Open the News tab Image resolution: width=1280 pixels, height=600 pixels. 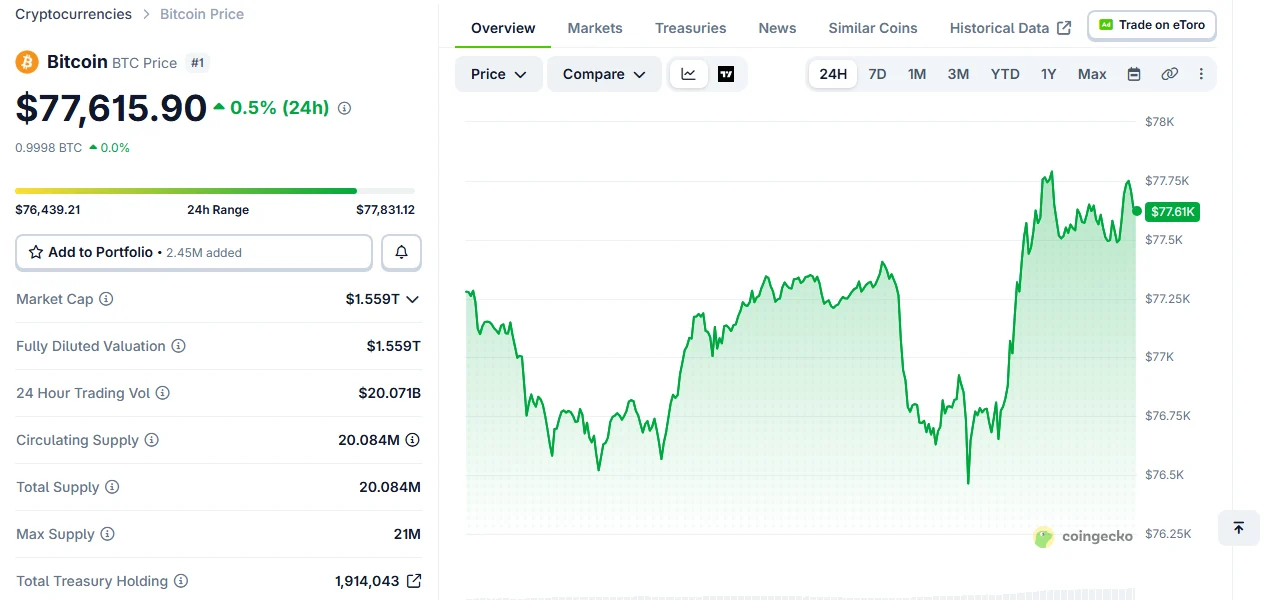777,28
